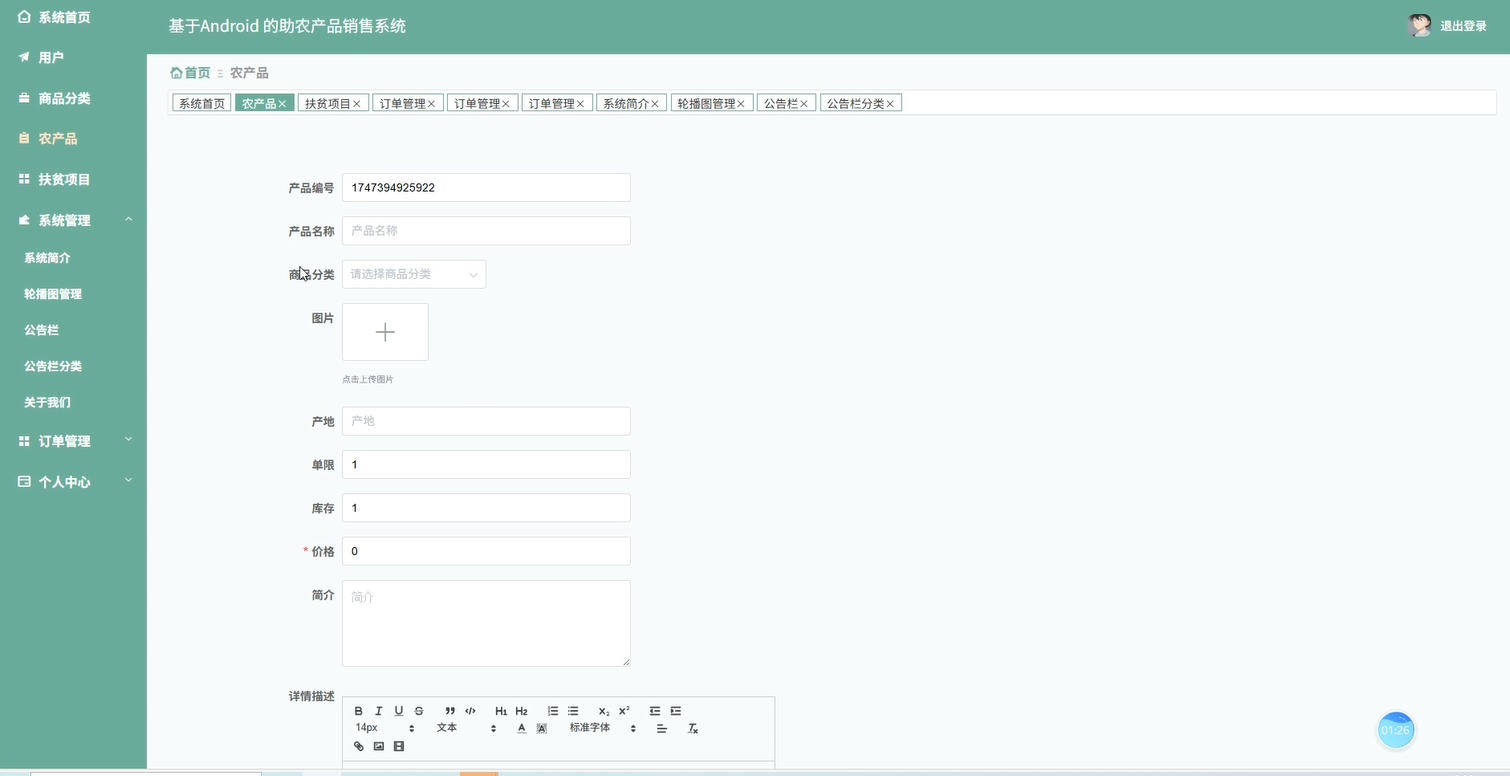The image size is (1510, 776).
Task: Switch to the 系统简介 tab
Action: click(626, 103)
